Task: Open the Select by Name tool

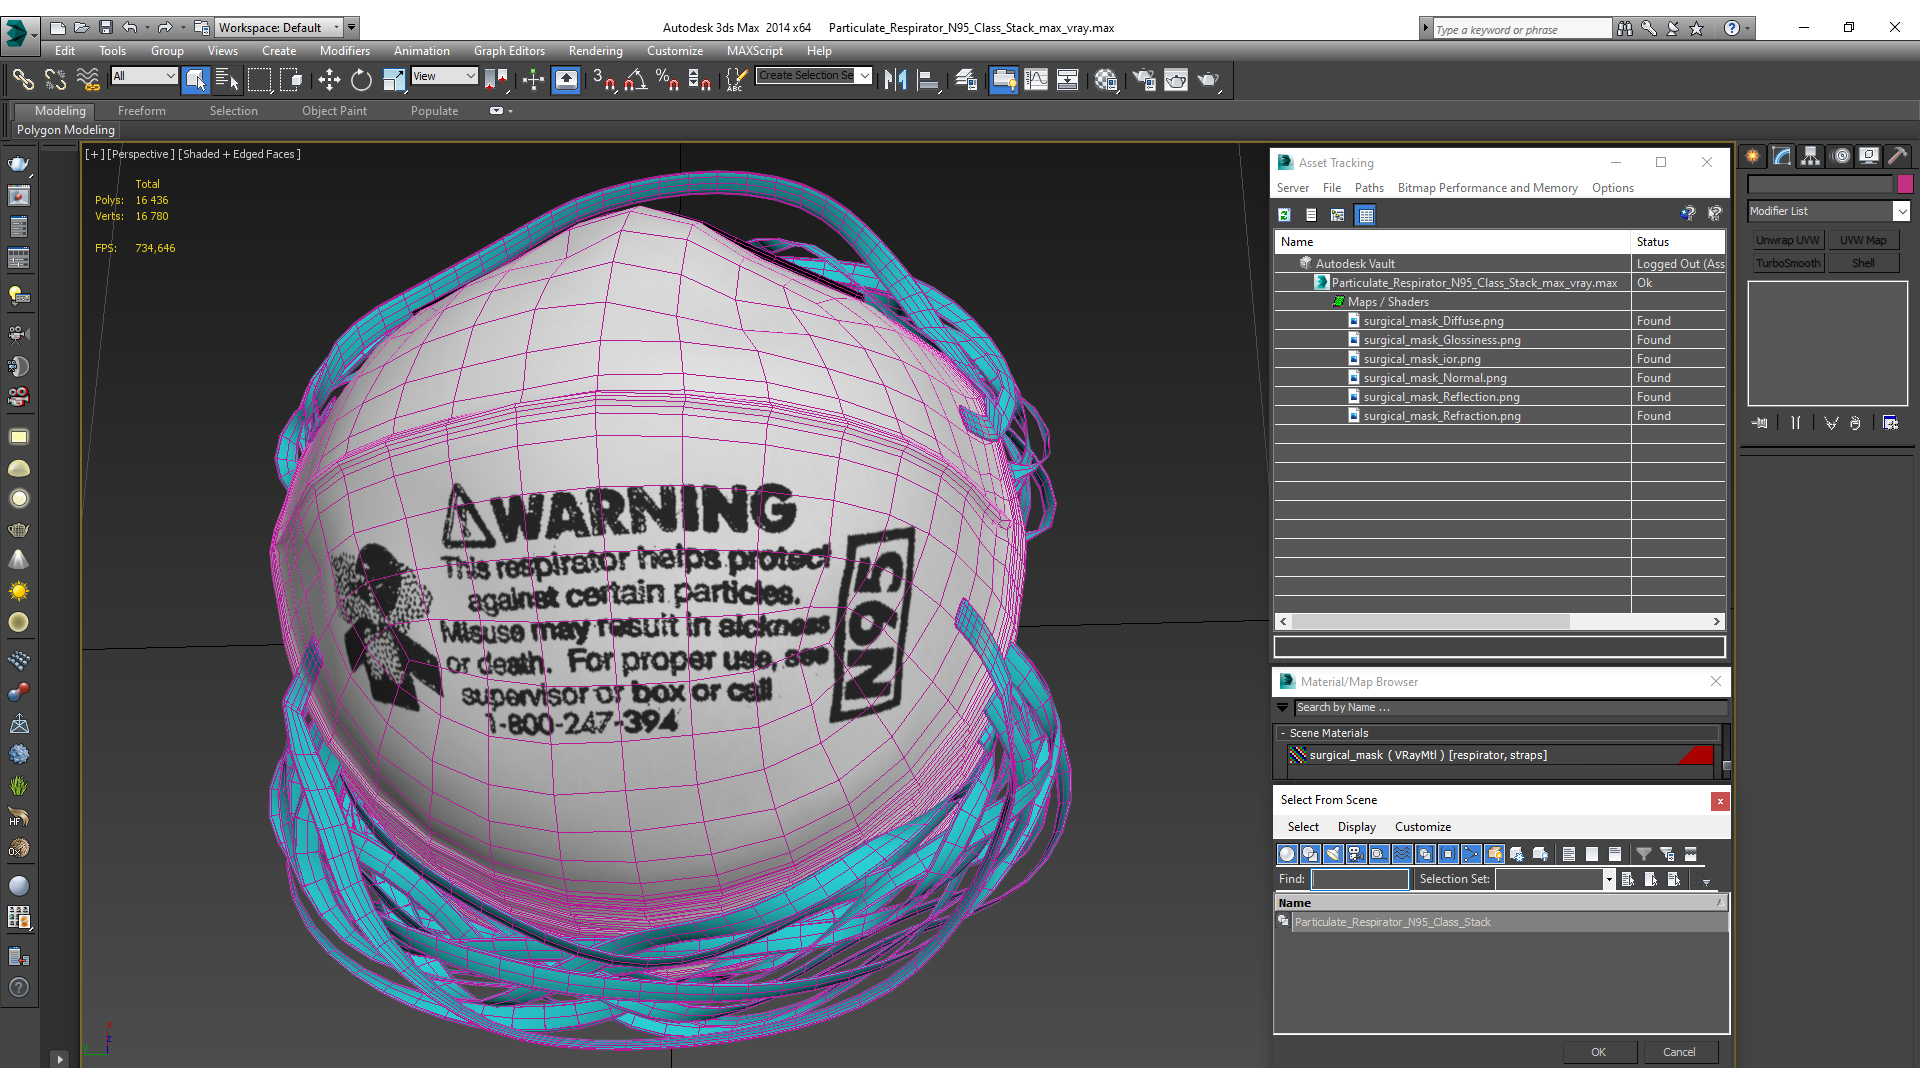Action: 227,80
